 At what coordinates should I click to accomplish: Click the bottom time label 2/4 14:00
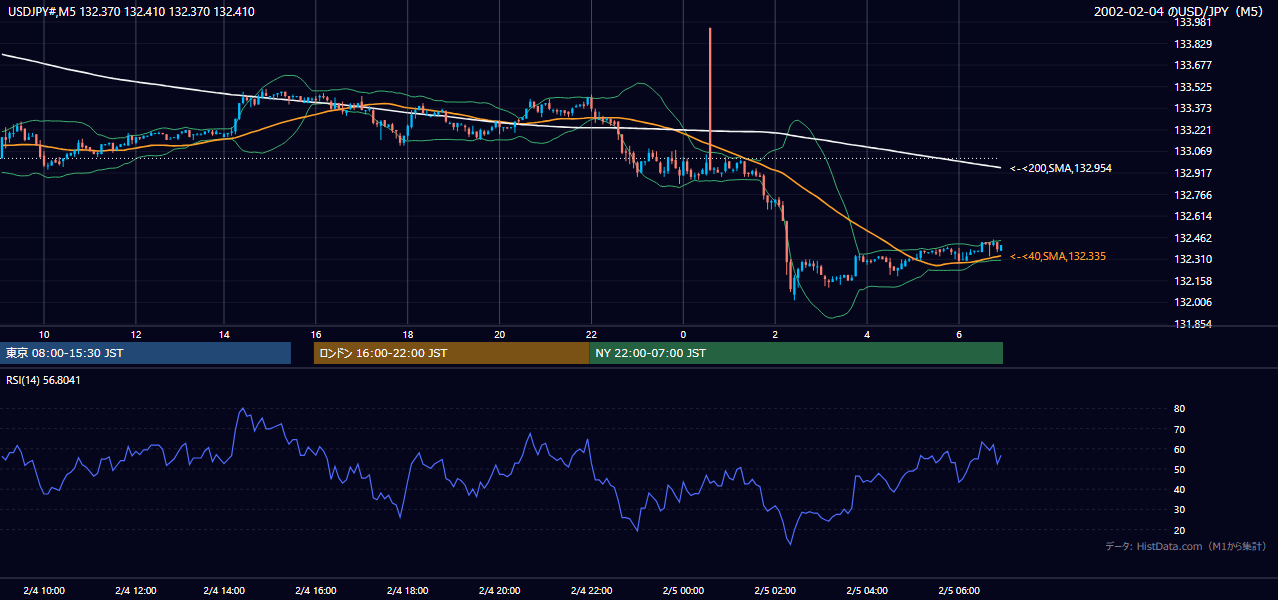point(224,590)
